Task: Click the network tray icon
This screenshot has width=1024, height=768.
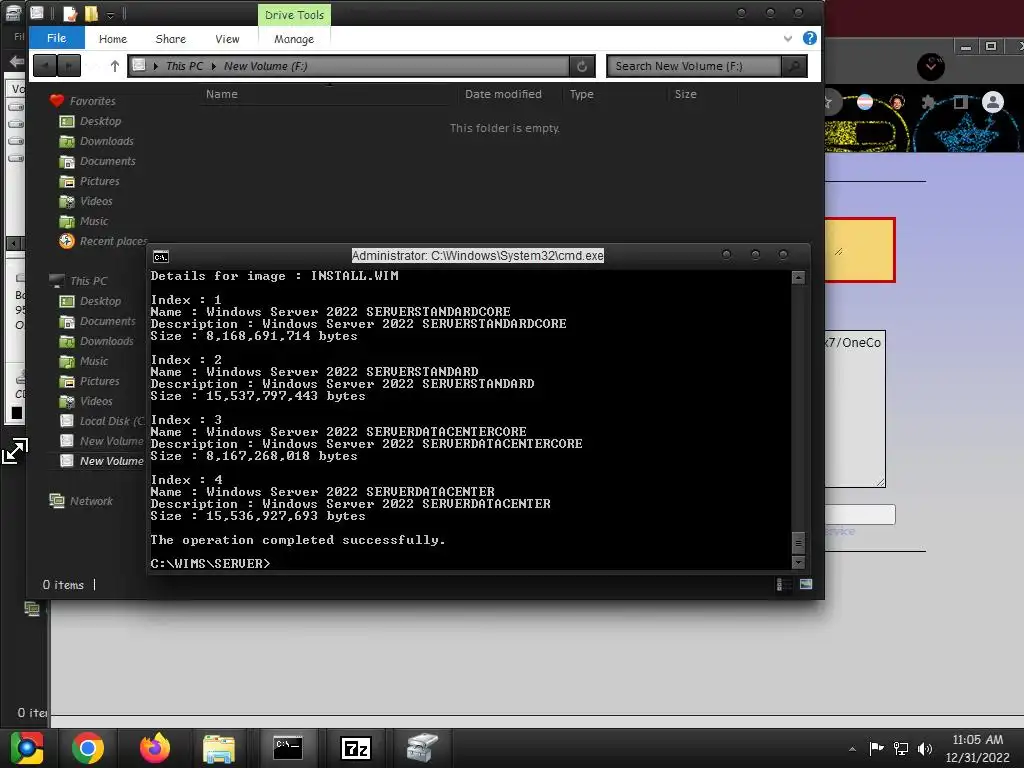Action: [901, 749]
